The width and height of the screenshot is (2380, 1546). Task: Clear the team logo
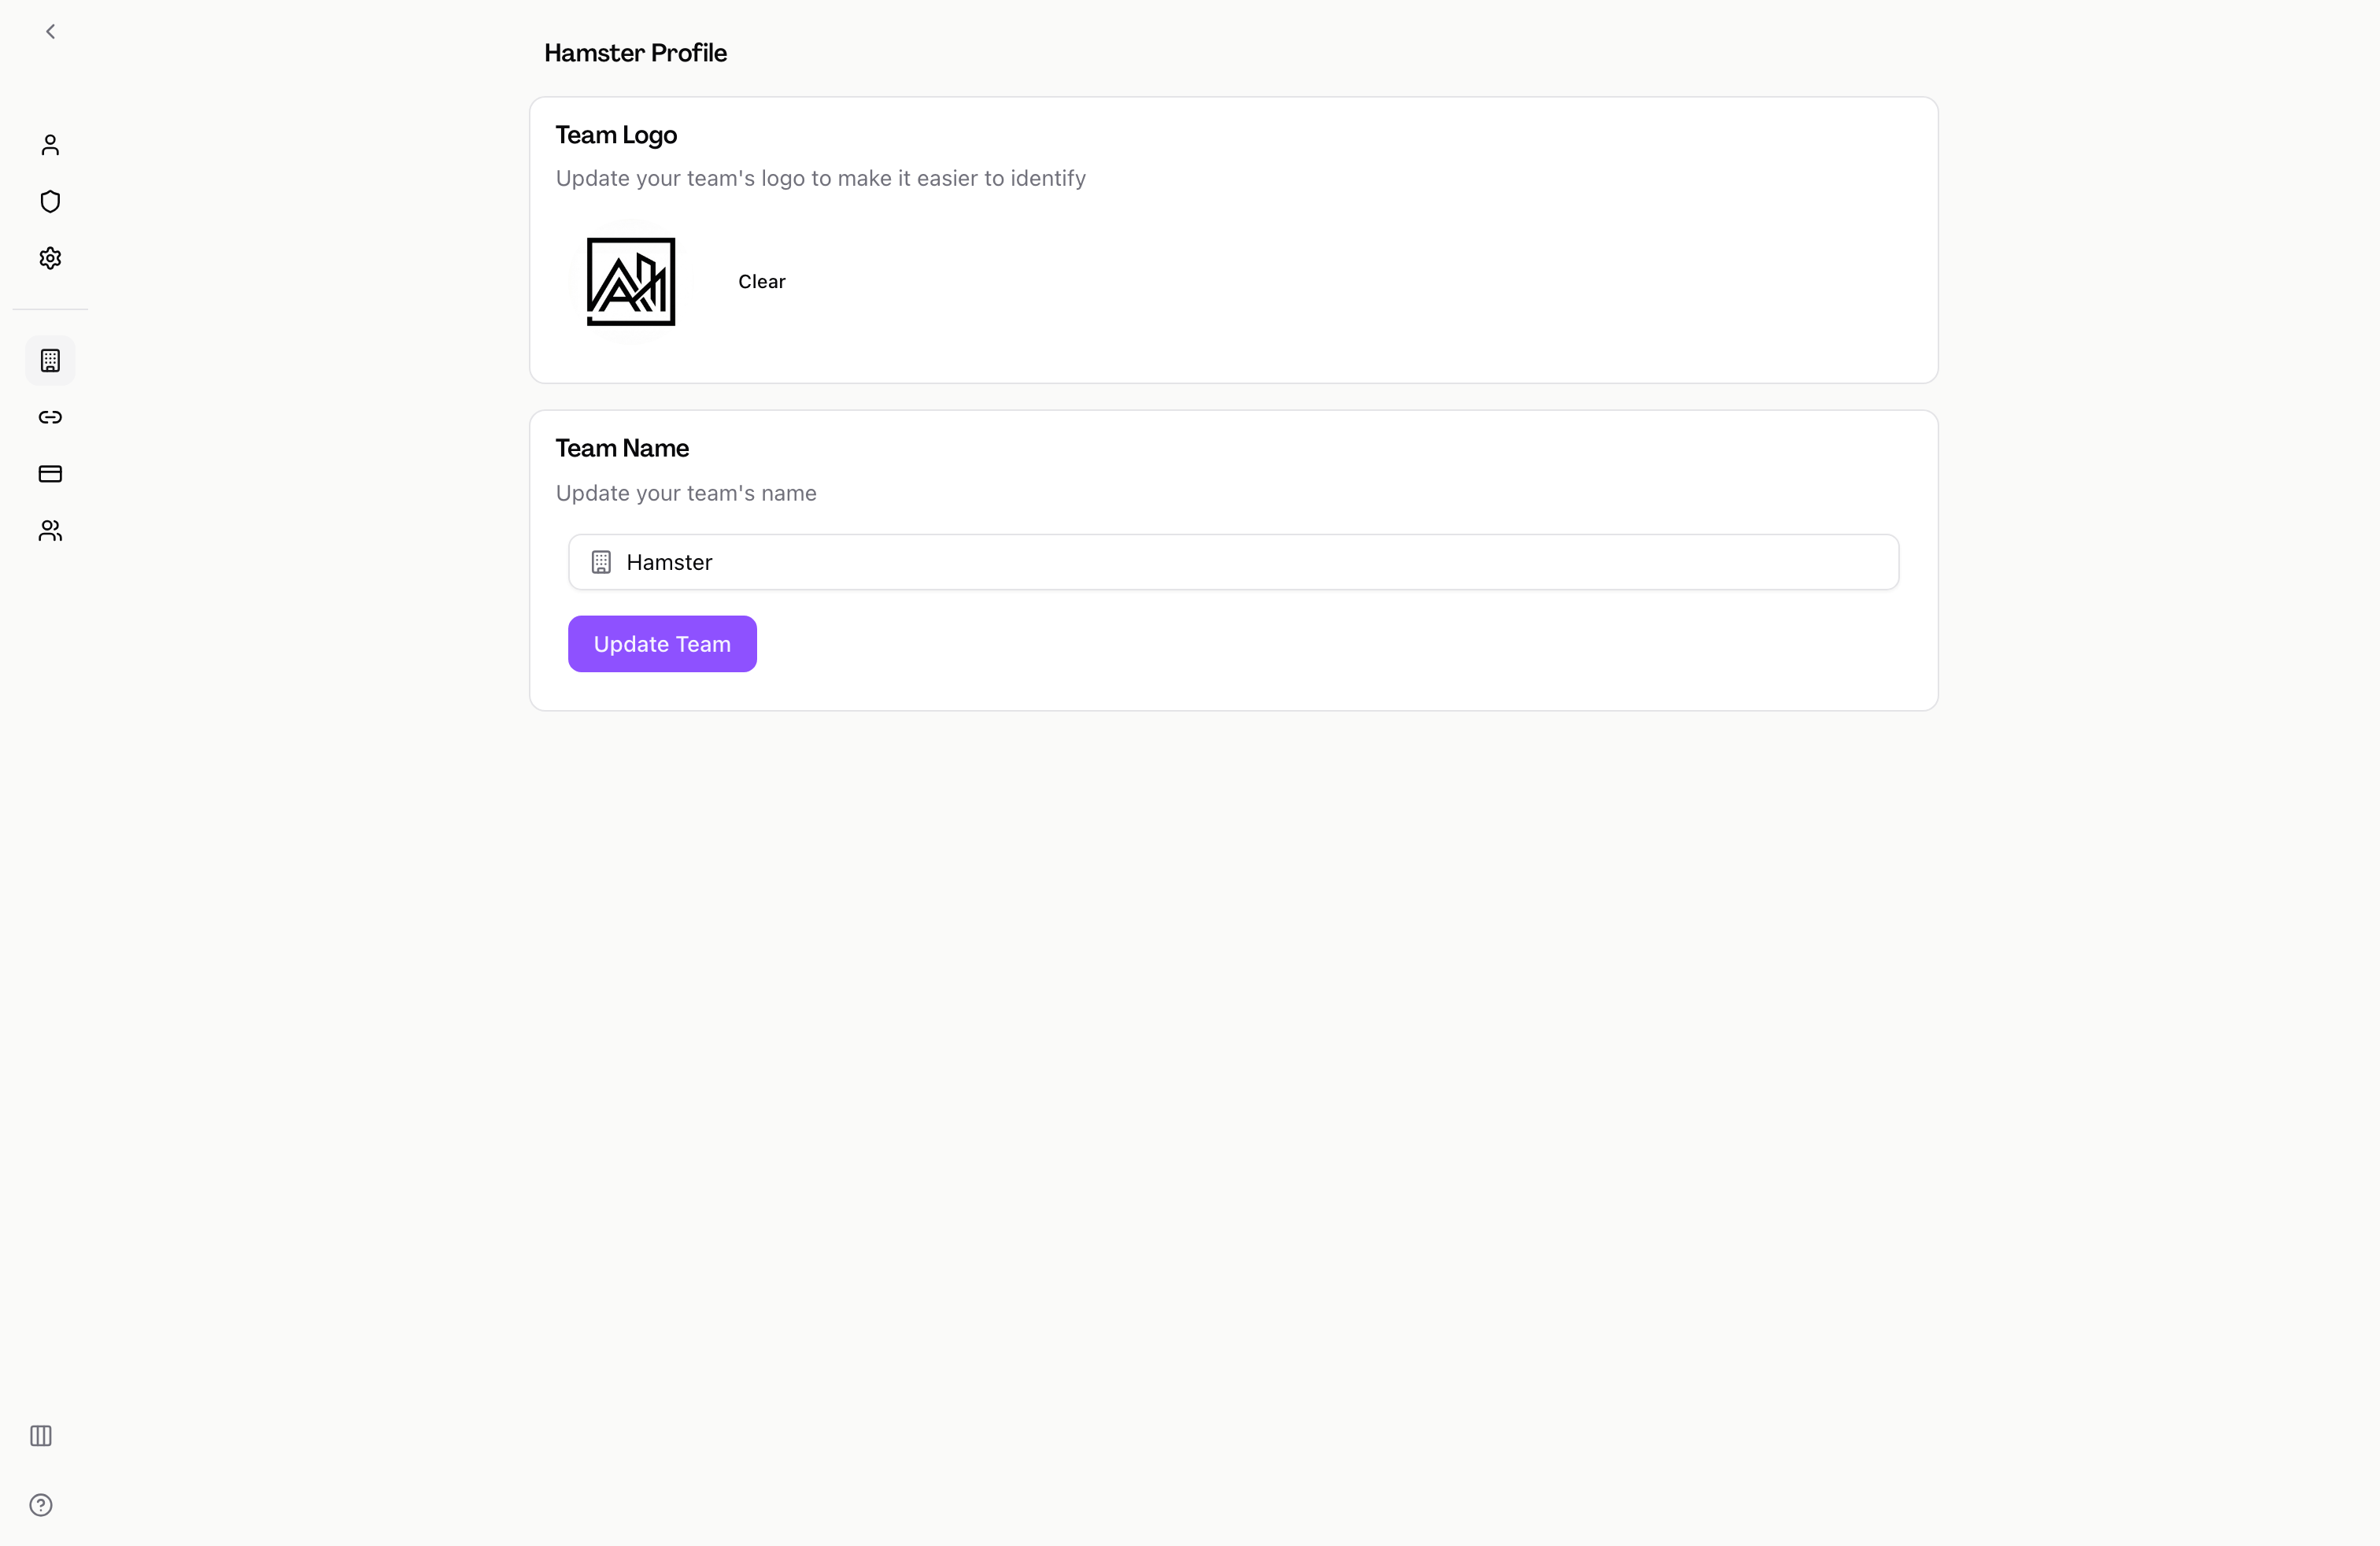coord(762,282)
